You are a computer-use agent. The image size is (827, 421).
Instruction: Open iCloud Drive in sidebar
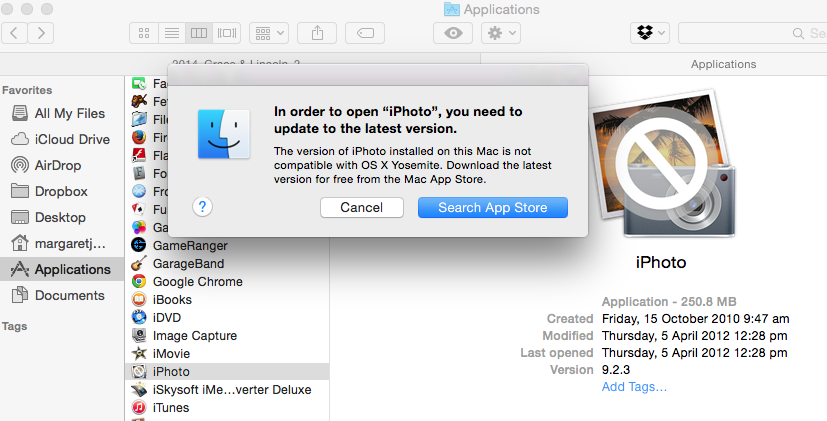61,139
